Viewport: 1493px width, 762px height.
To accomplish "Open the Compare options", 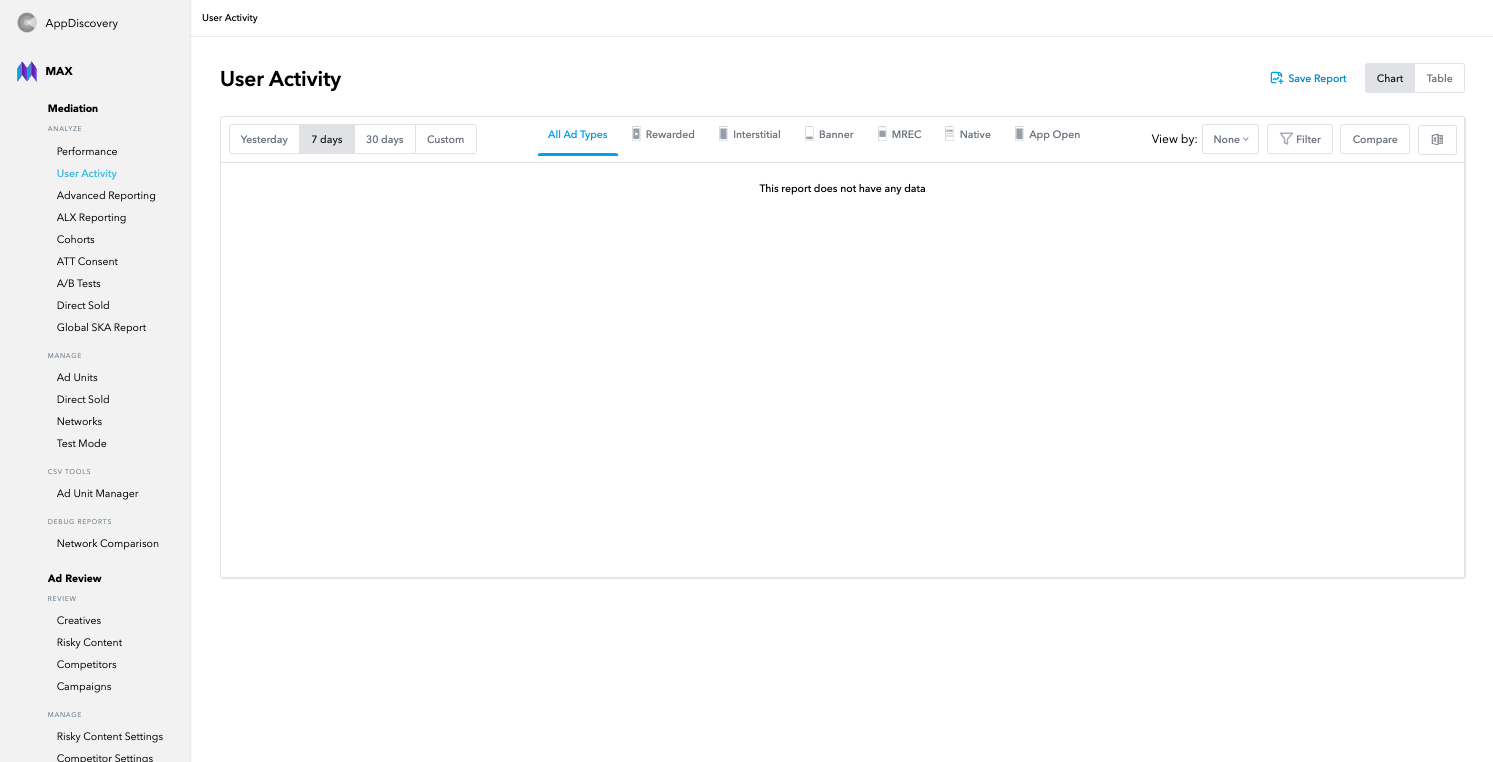I will (x=1374, y=139).
